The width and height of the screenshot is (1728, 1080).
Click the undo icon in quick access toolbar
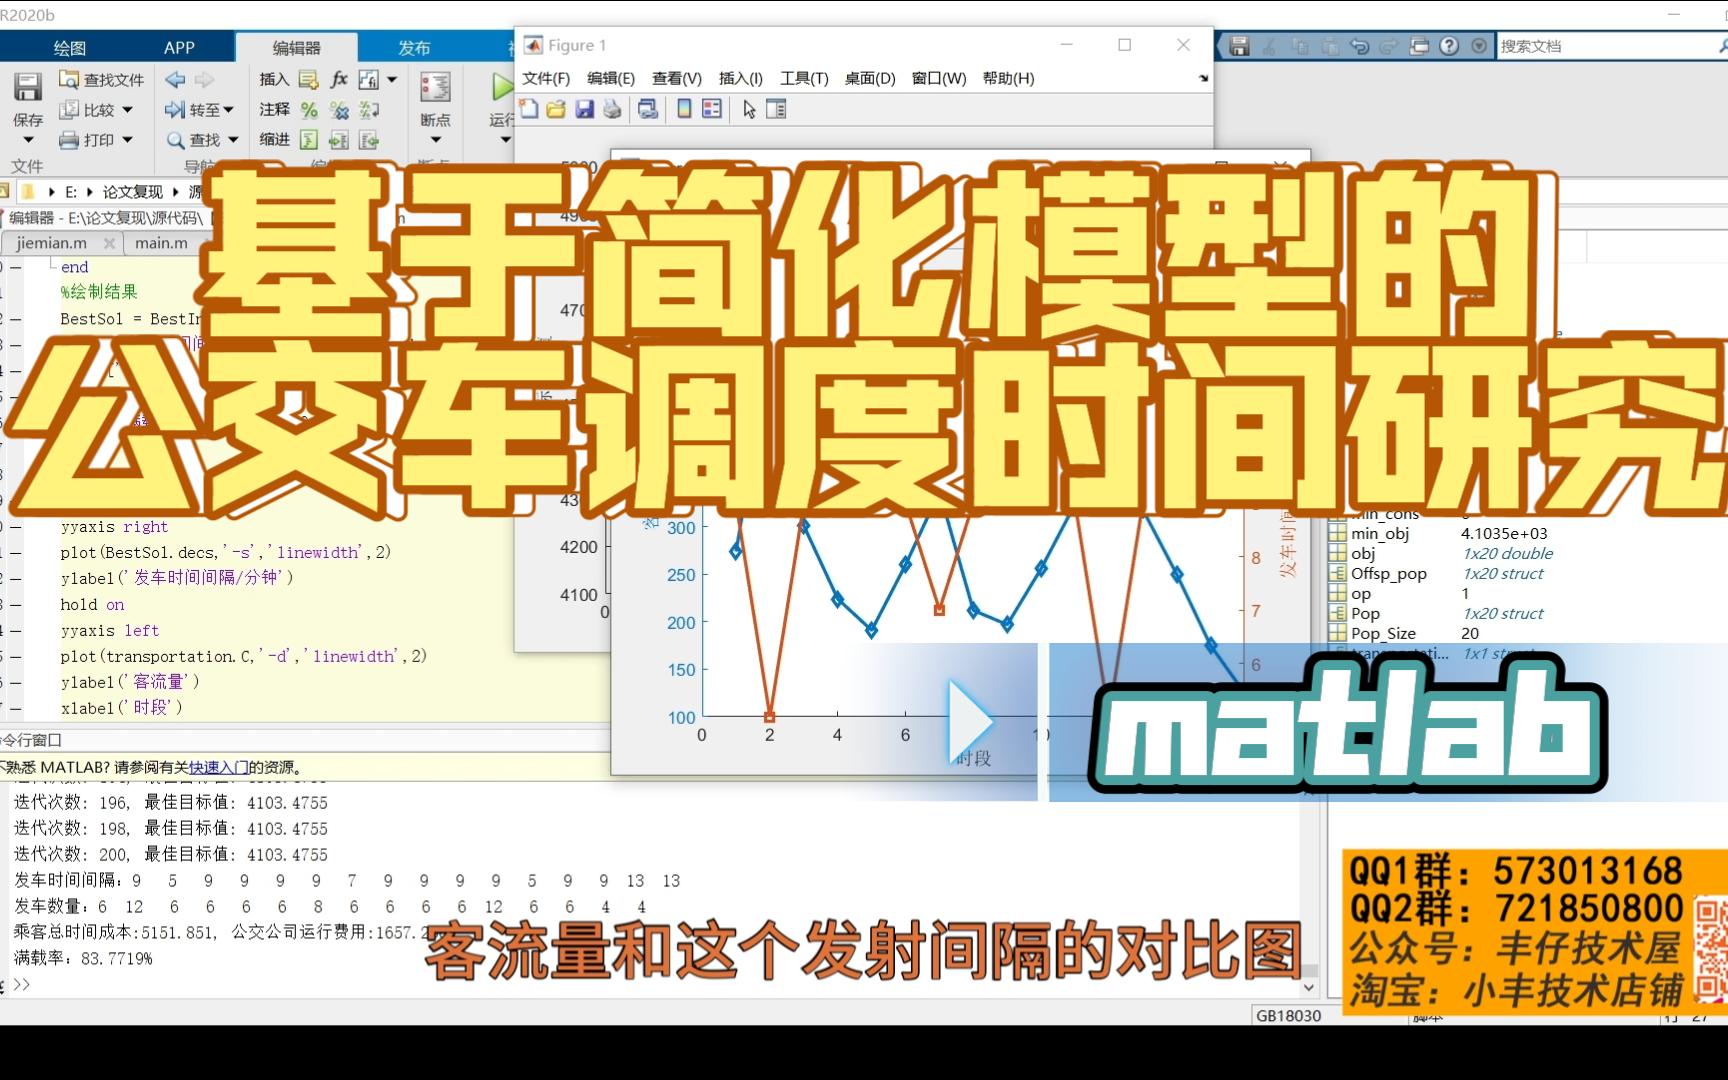(1360, 46)
